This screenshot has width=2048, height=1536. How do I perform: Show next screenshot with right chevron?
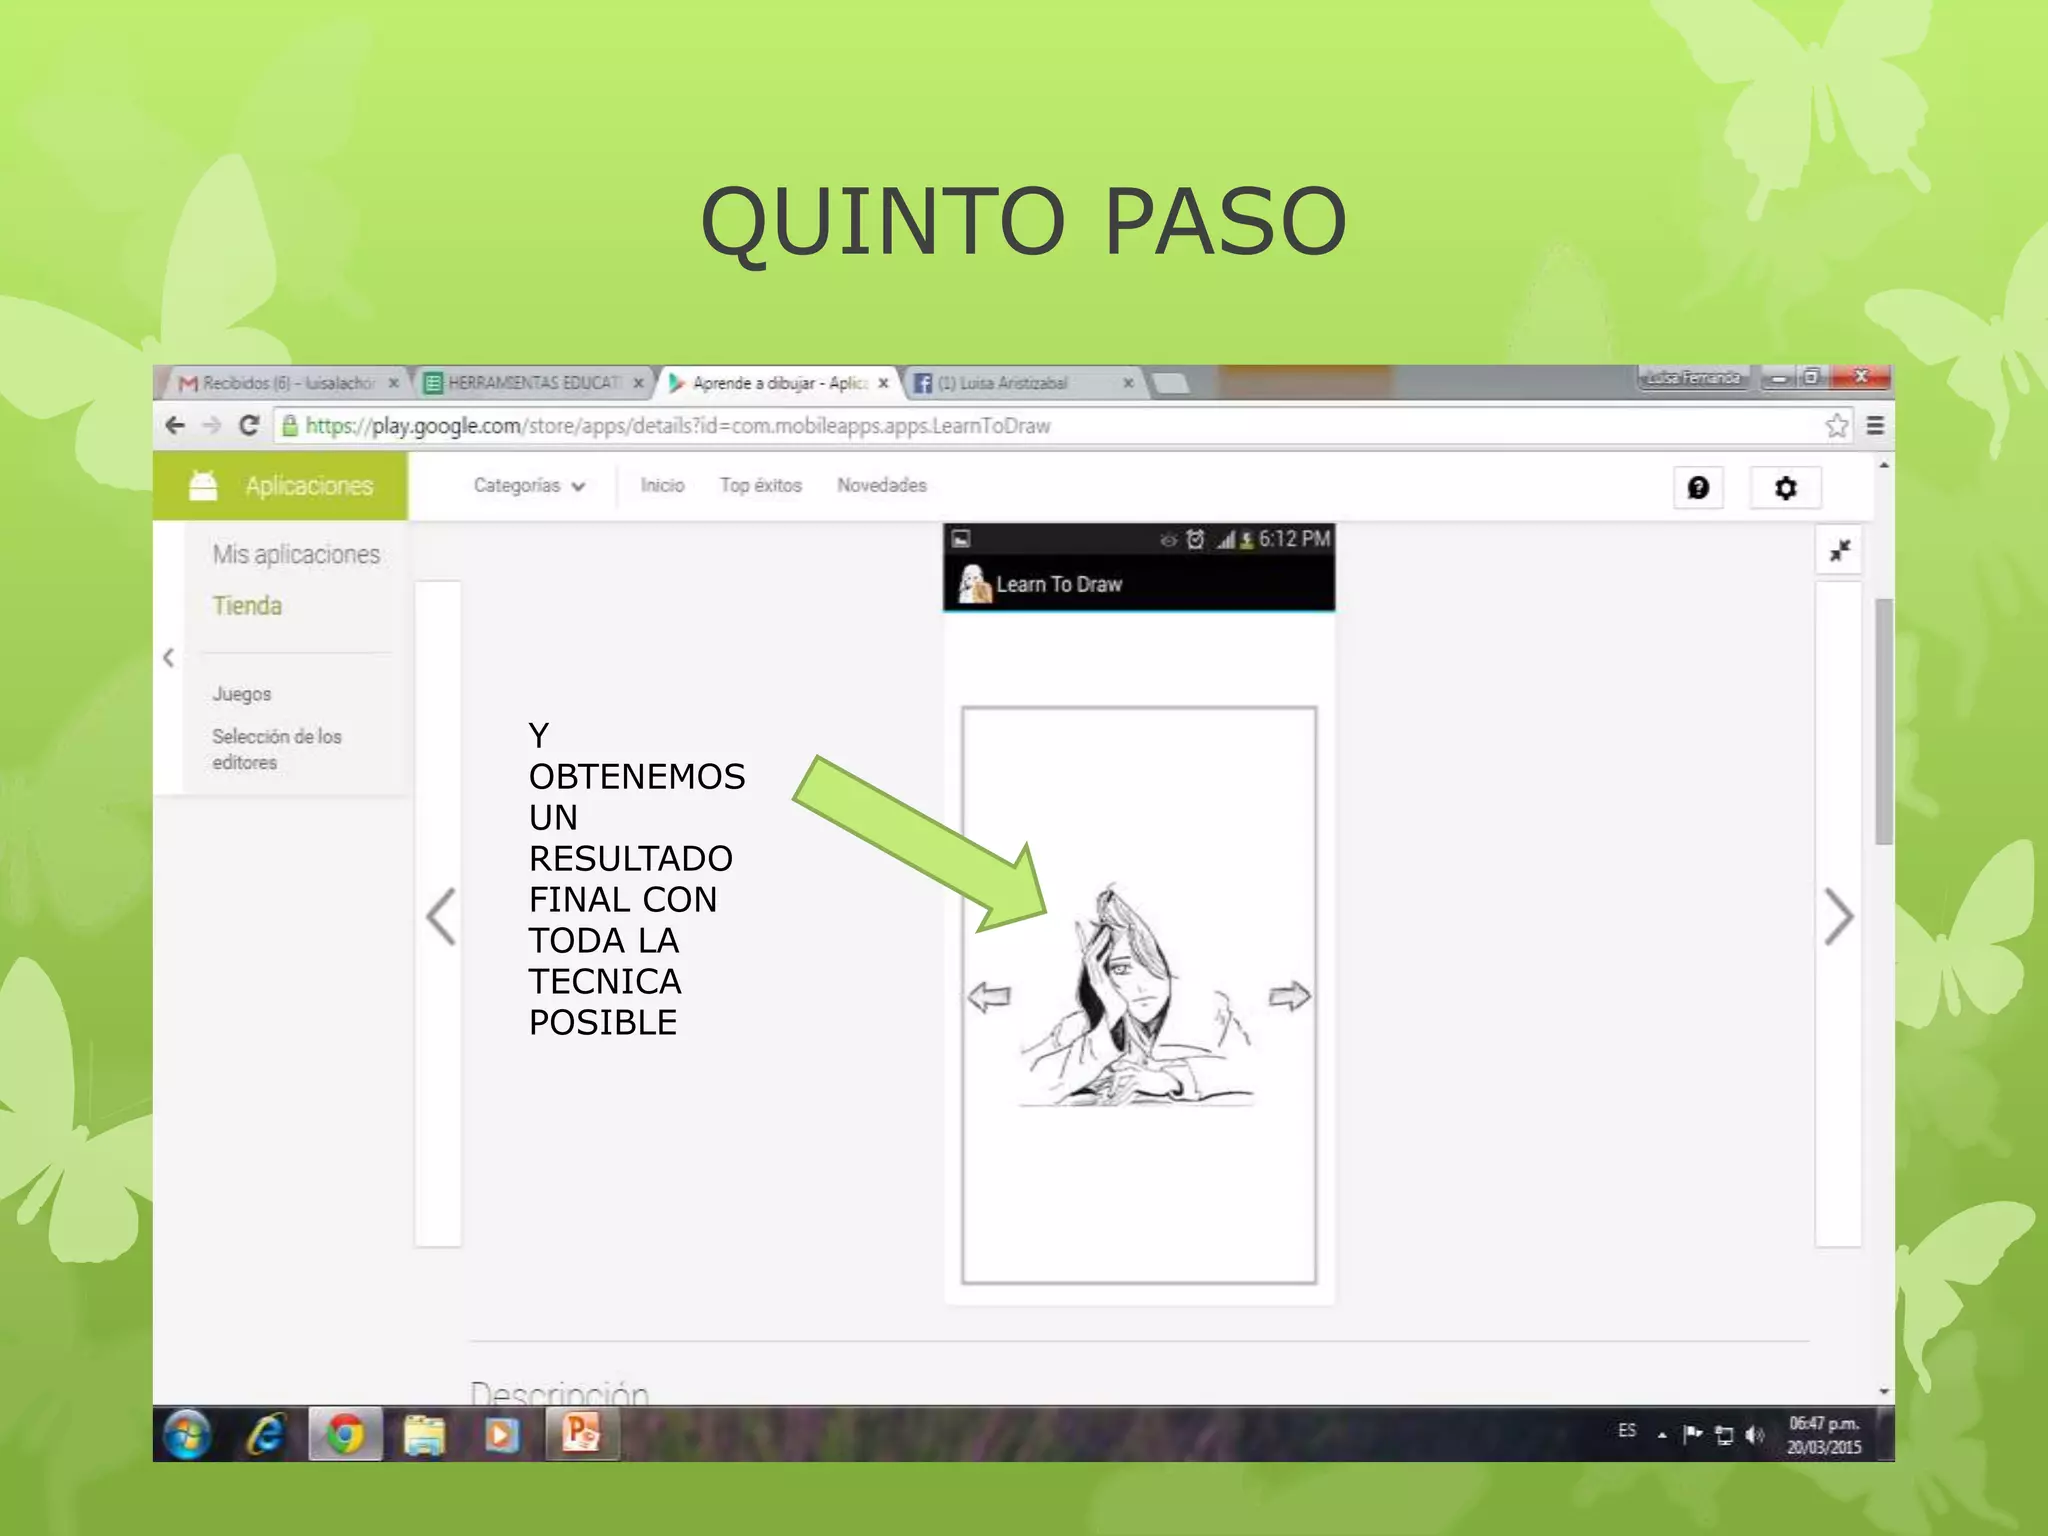(x=1838, y=915)
